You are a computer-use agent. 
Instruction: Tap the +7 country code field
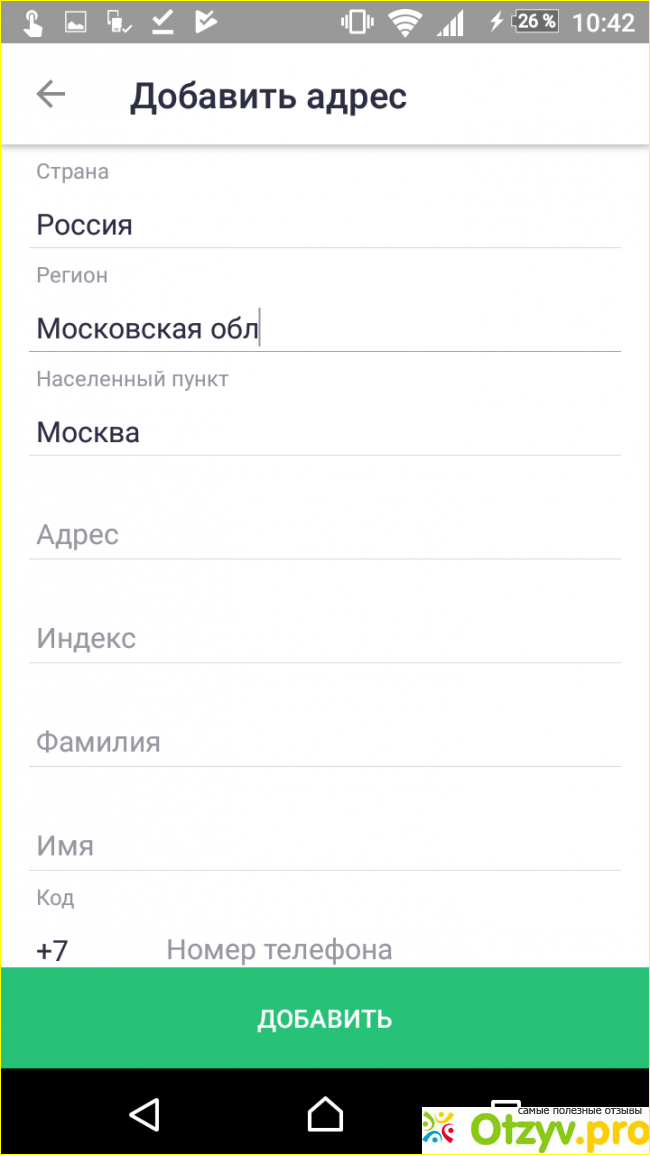53,949
